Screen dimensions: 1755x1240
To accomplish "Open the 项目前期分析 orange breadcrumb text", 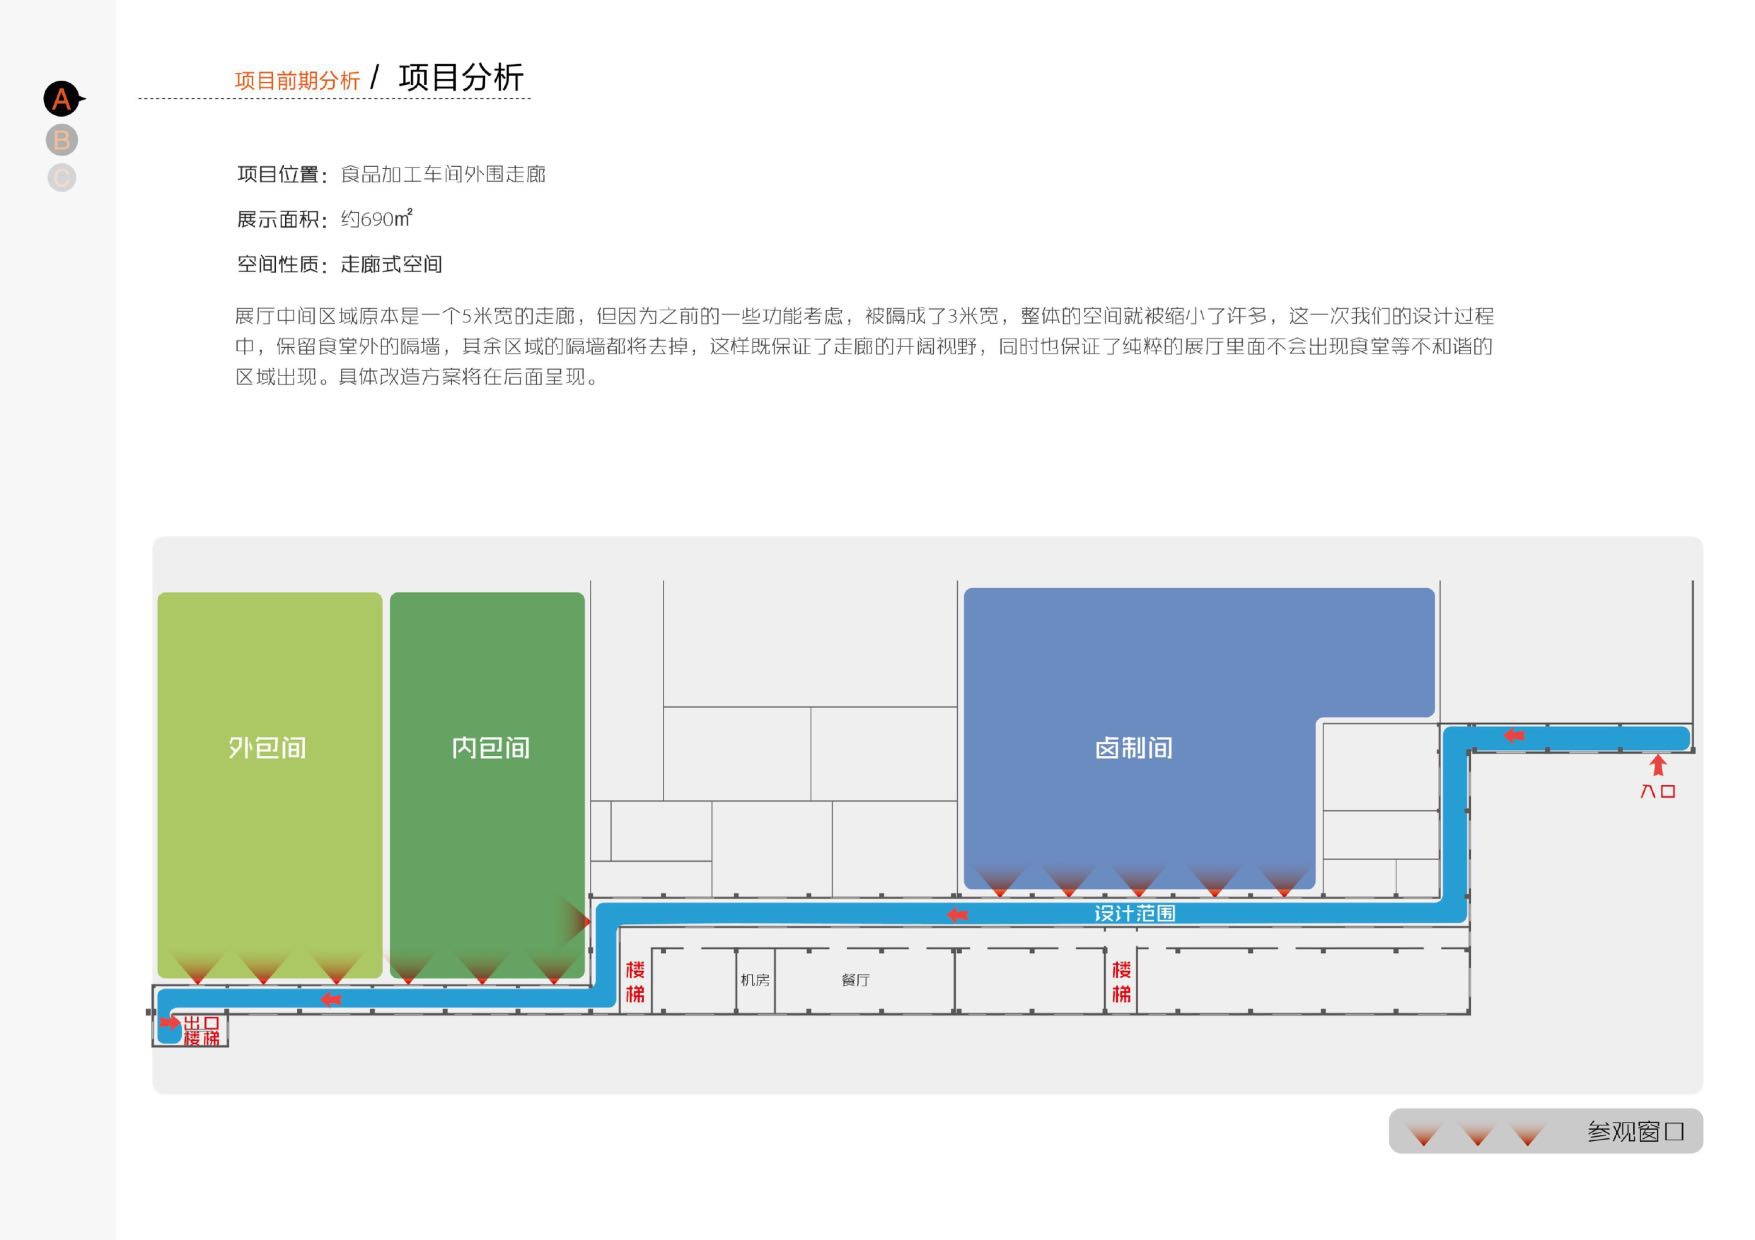I will [297, 81].
